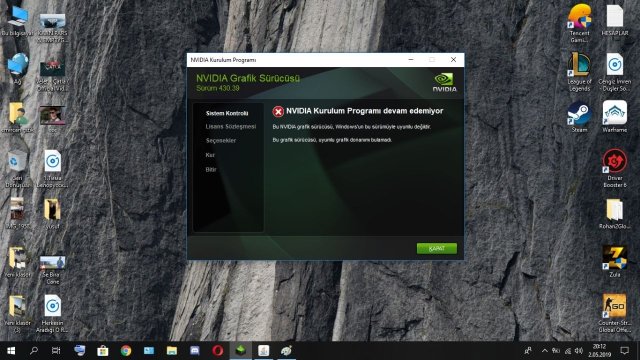Screen dimensions: 640x360
Task: Open the Yeni klasör folder icon
Action: (17, 261)
